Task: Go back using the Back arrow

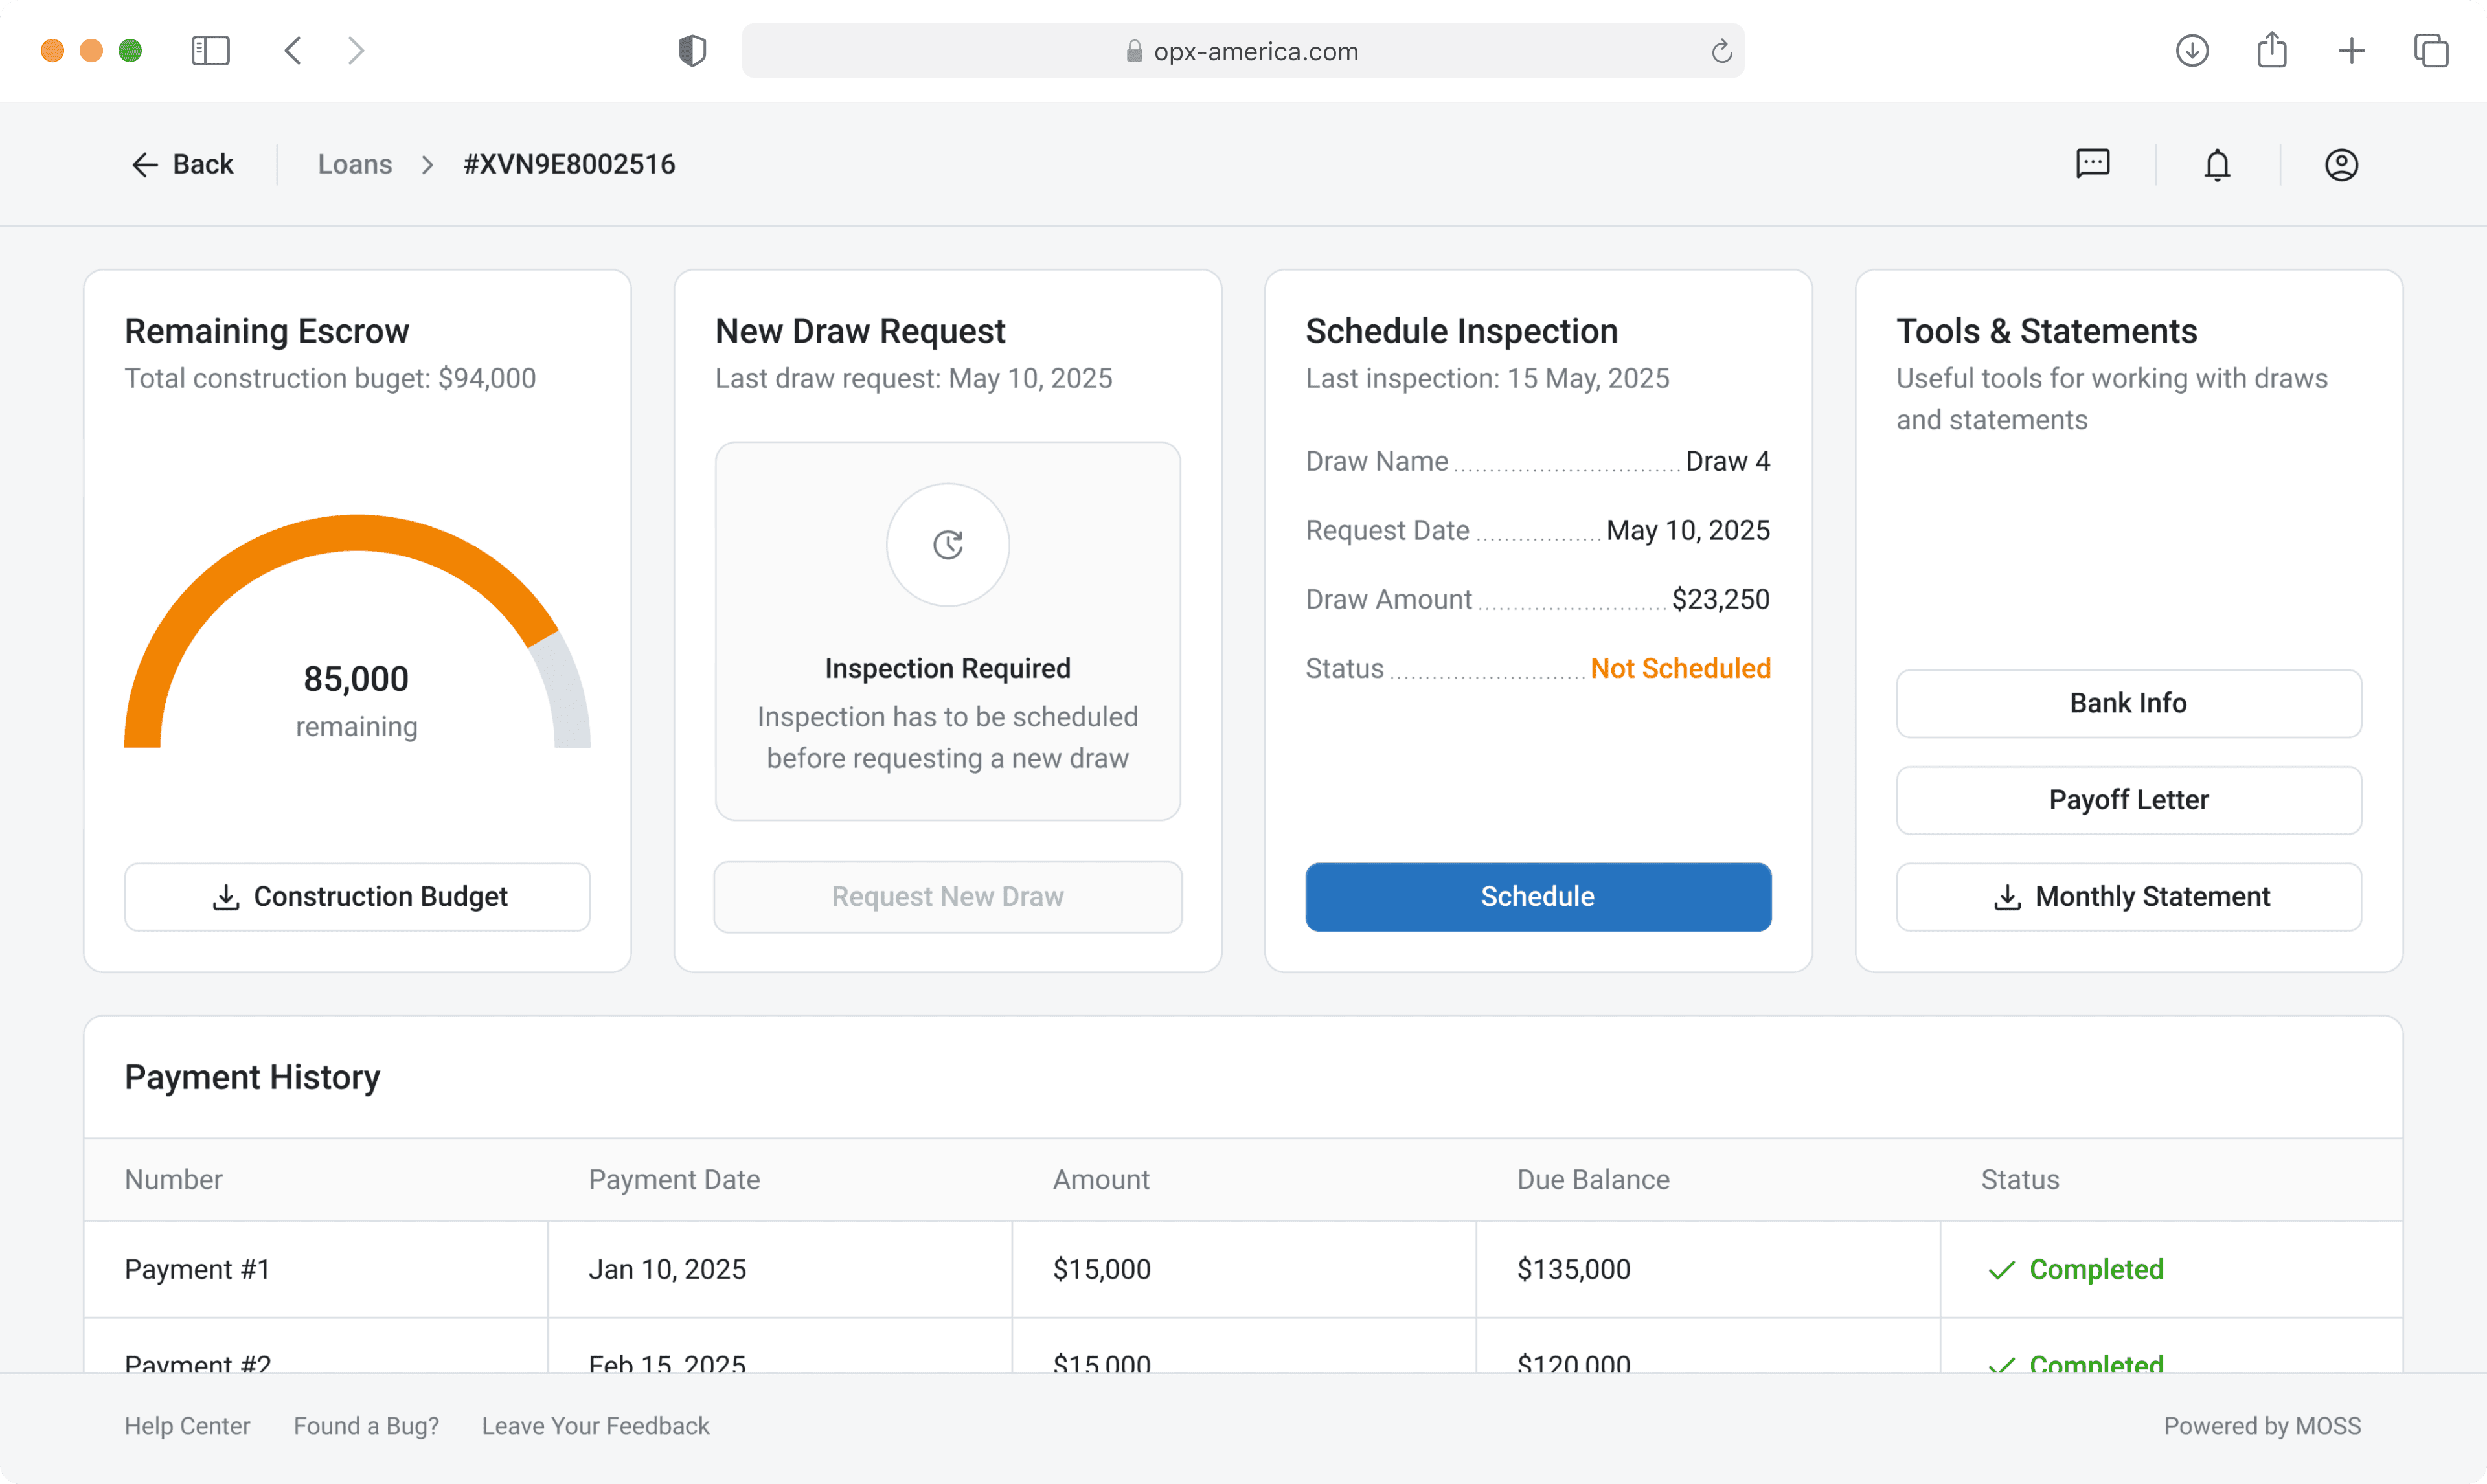Action: [x=182, y=164]
